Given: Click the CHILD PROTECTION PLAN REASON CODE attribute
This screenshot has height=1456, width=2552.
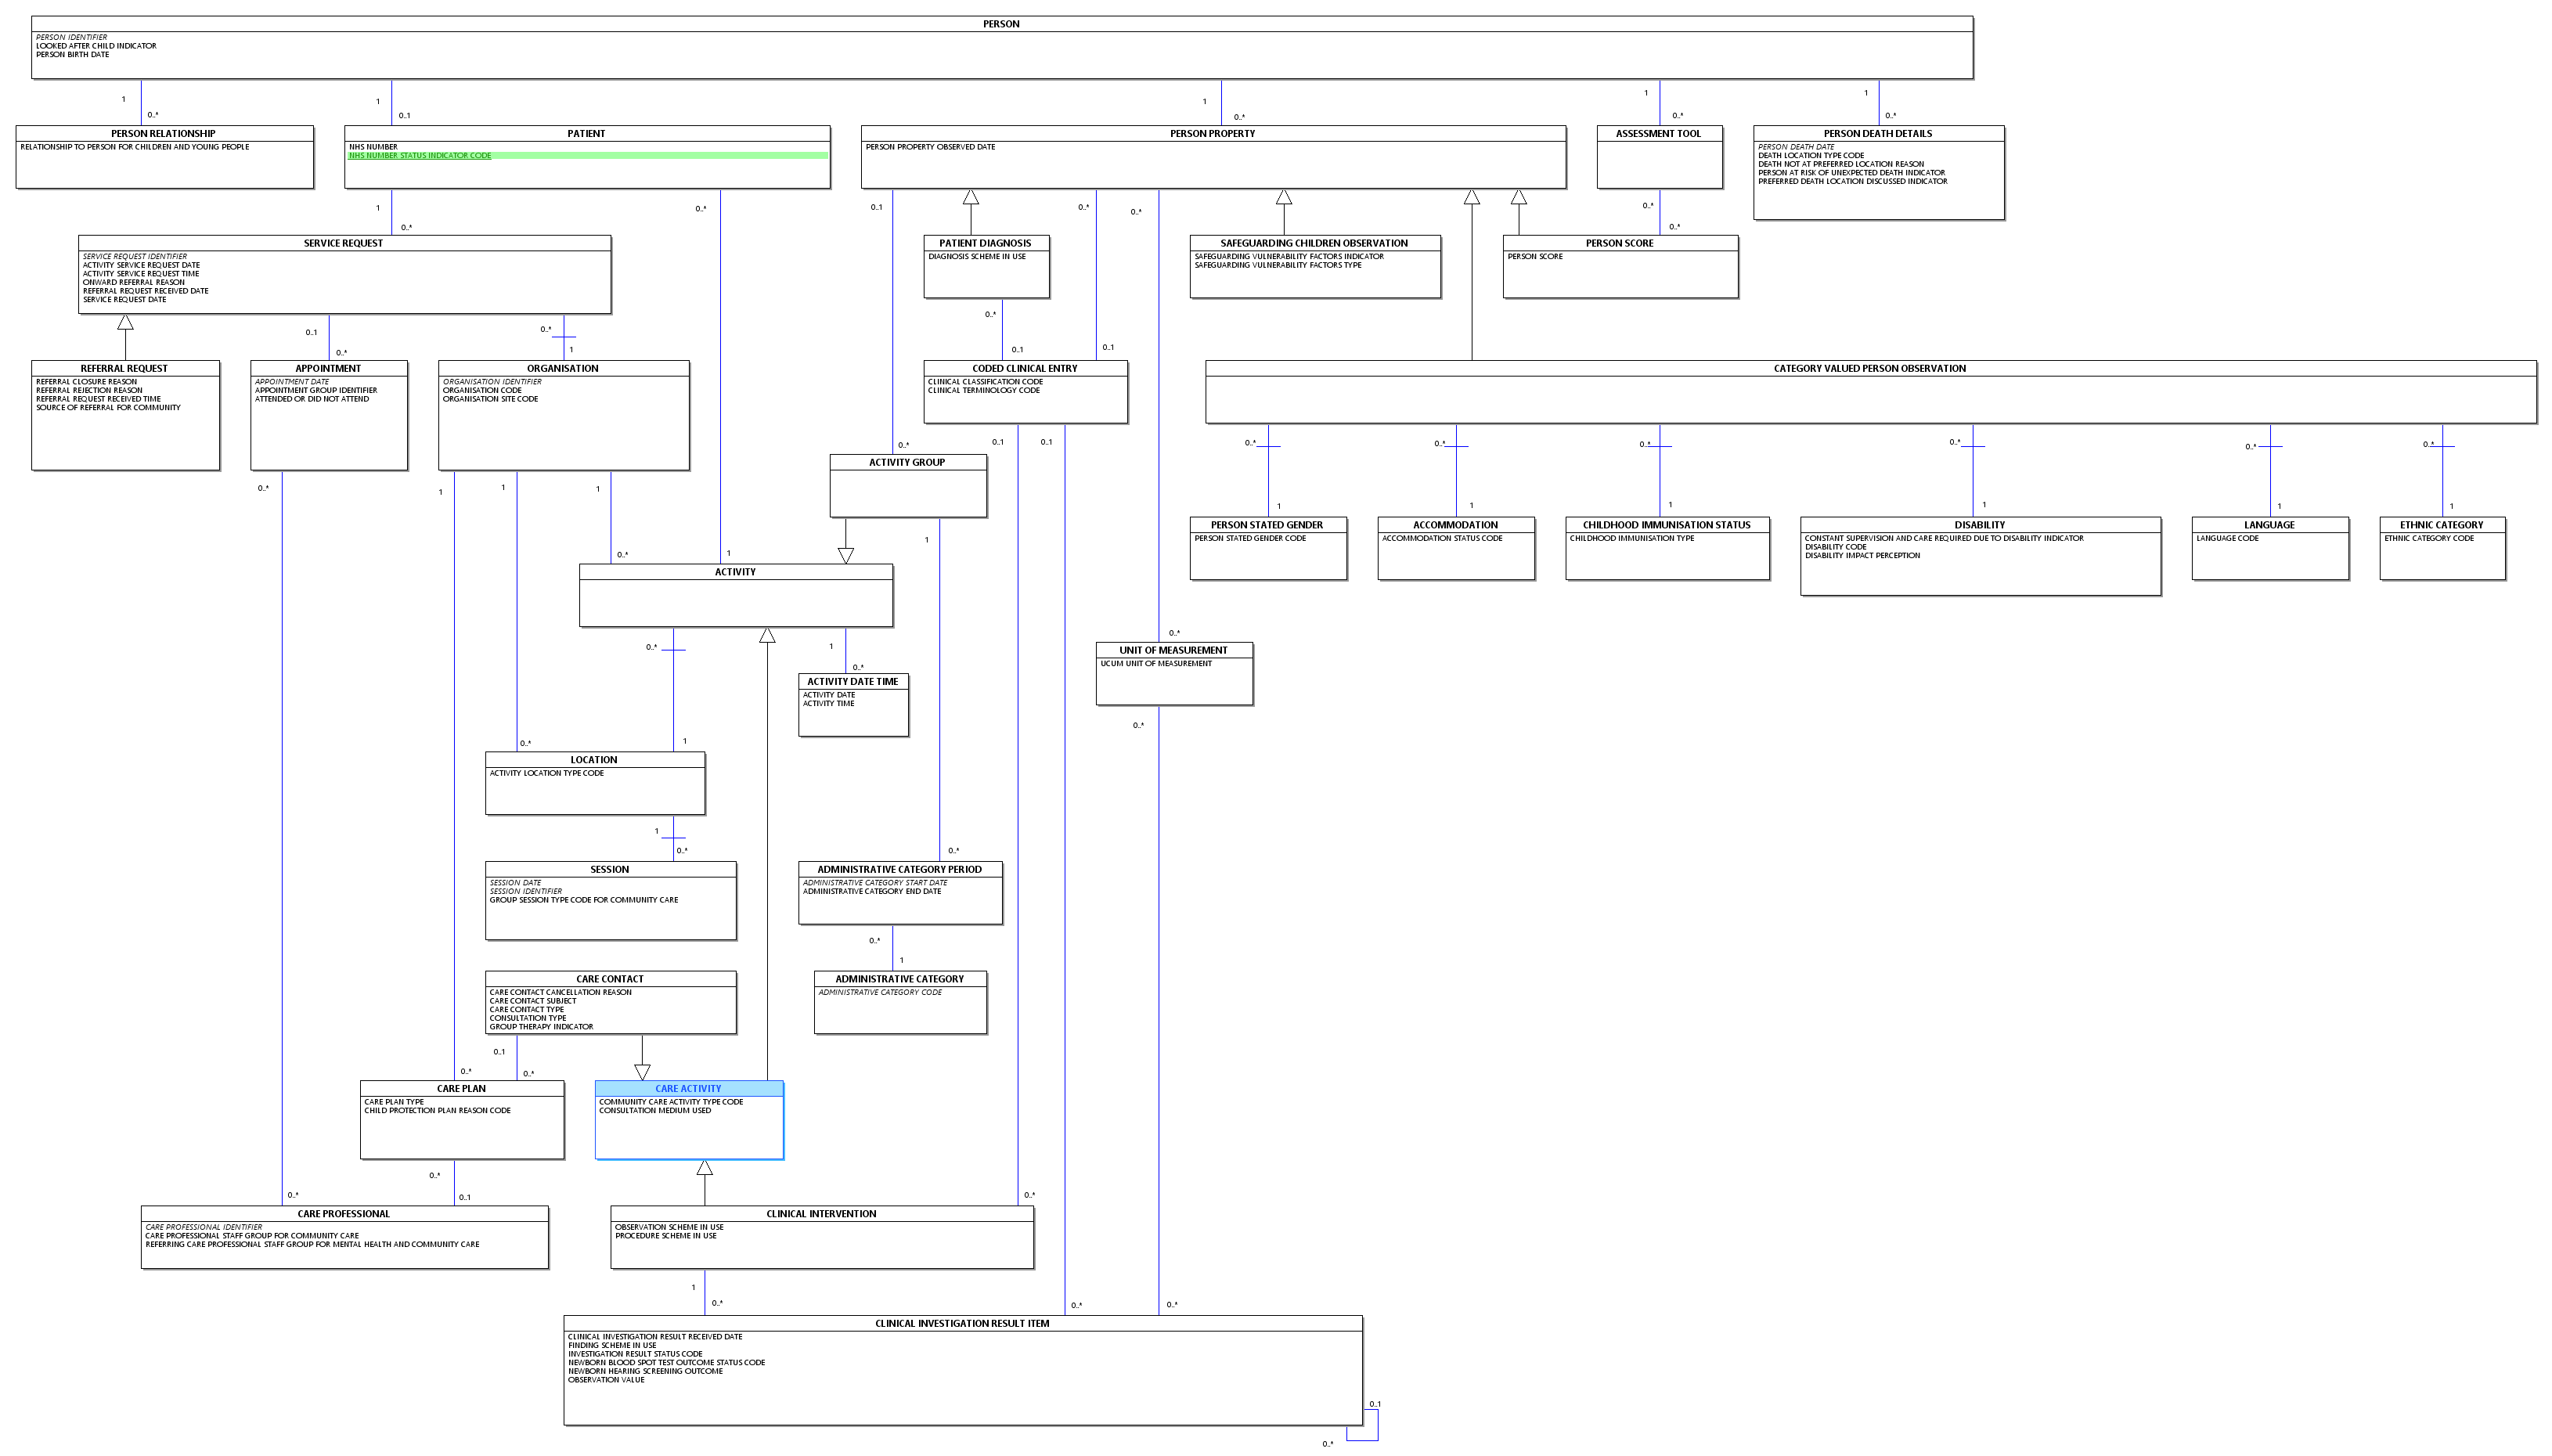Looking at the screenshot, I should click(437, 1111).
